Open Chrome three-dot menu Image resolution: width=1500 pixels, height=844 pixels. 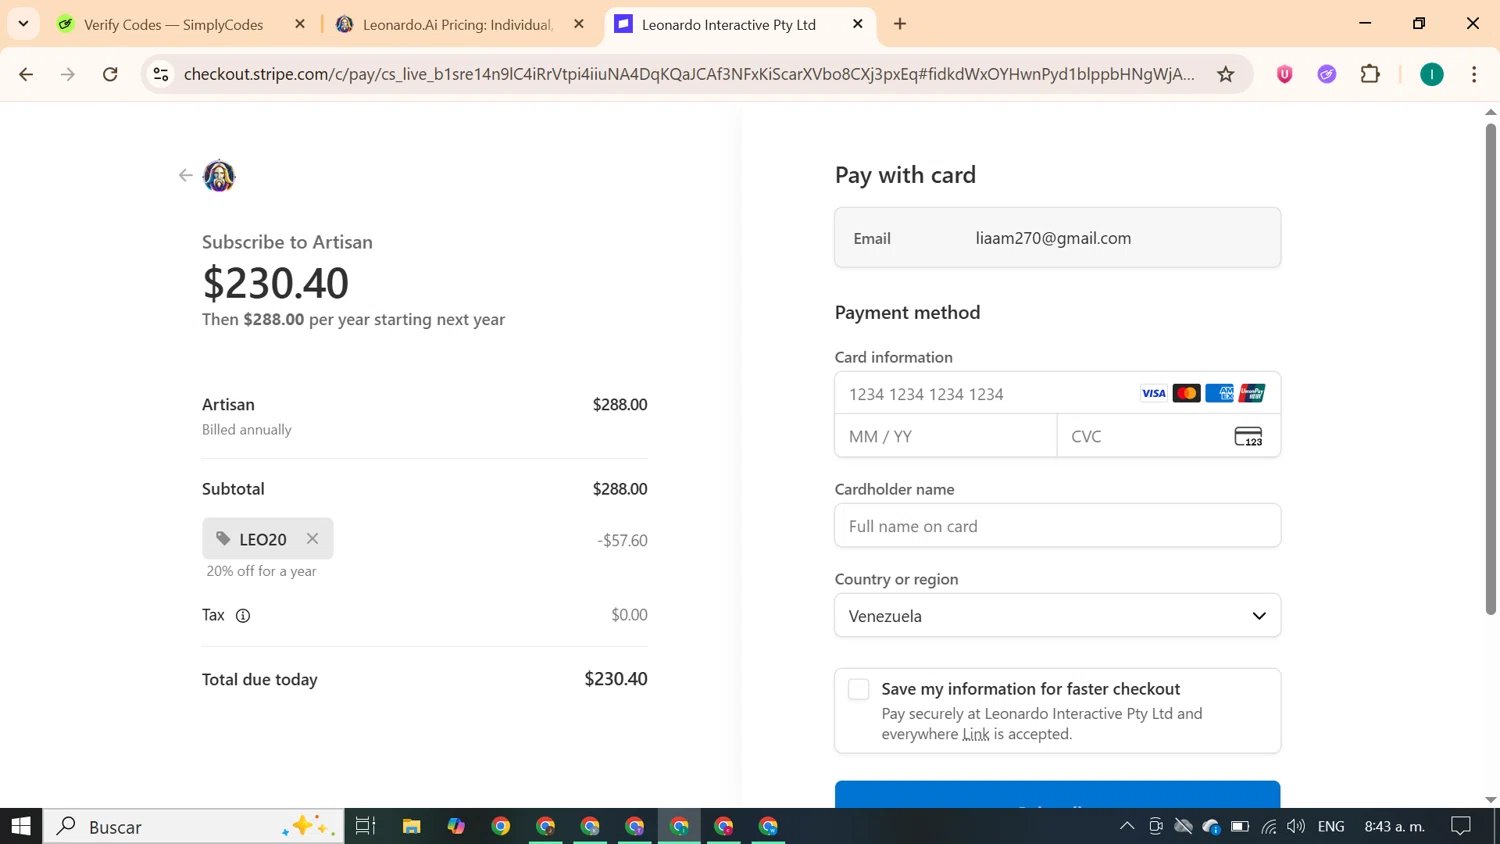pos(1474,74)
